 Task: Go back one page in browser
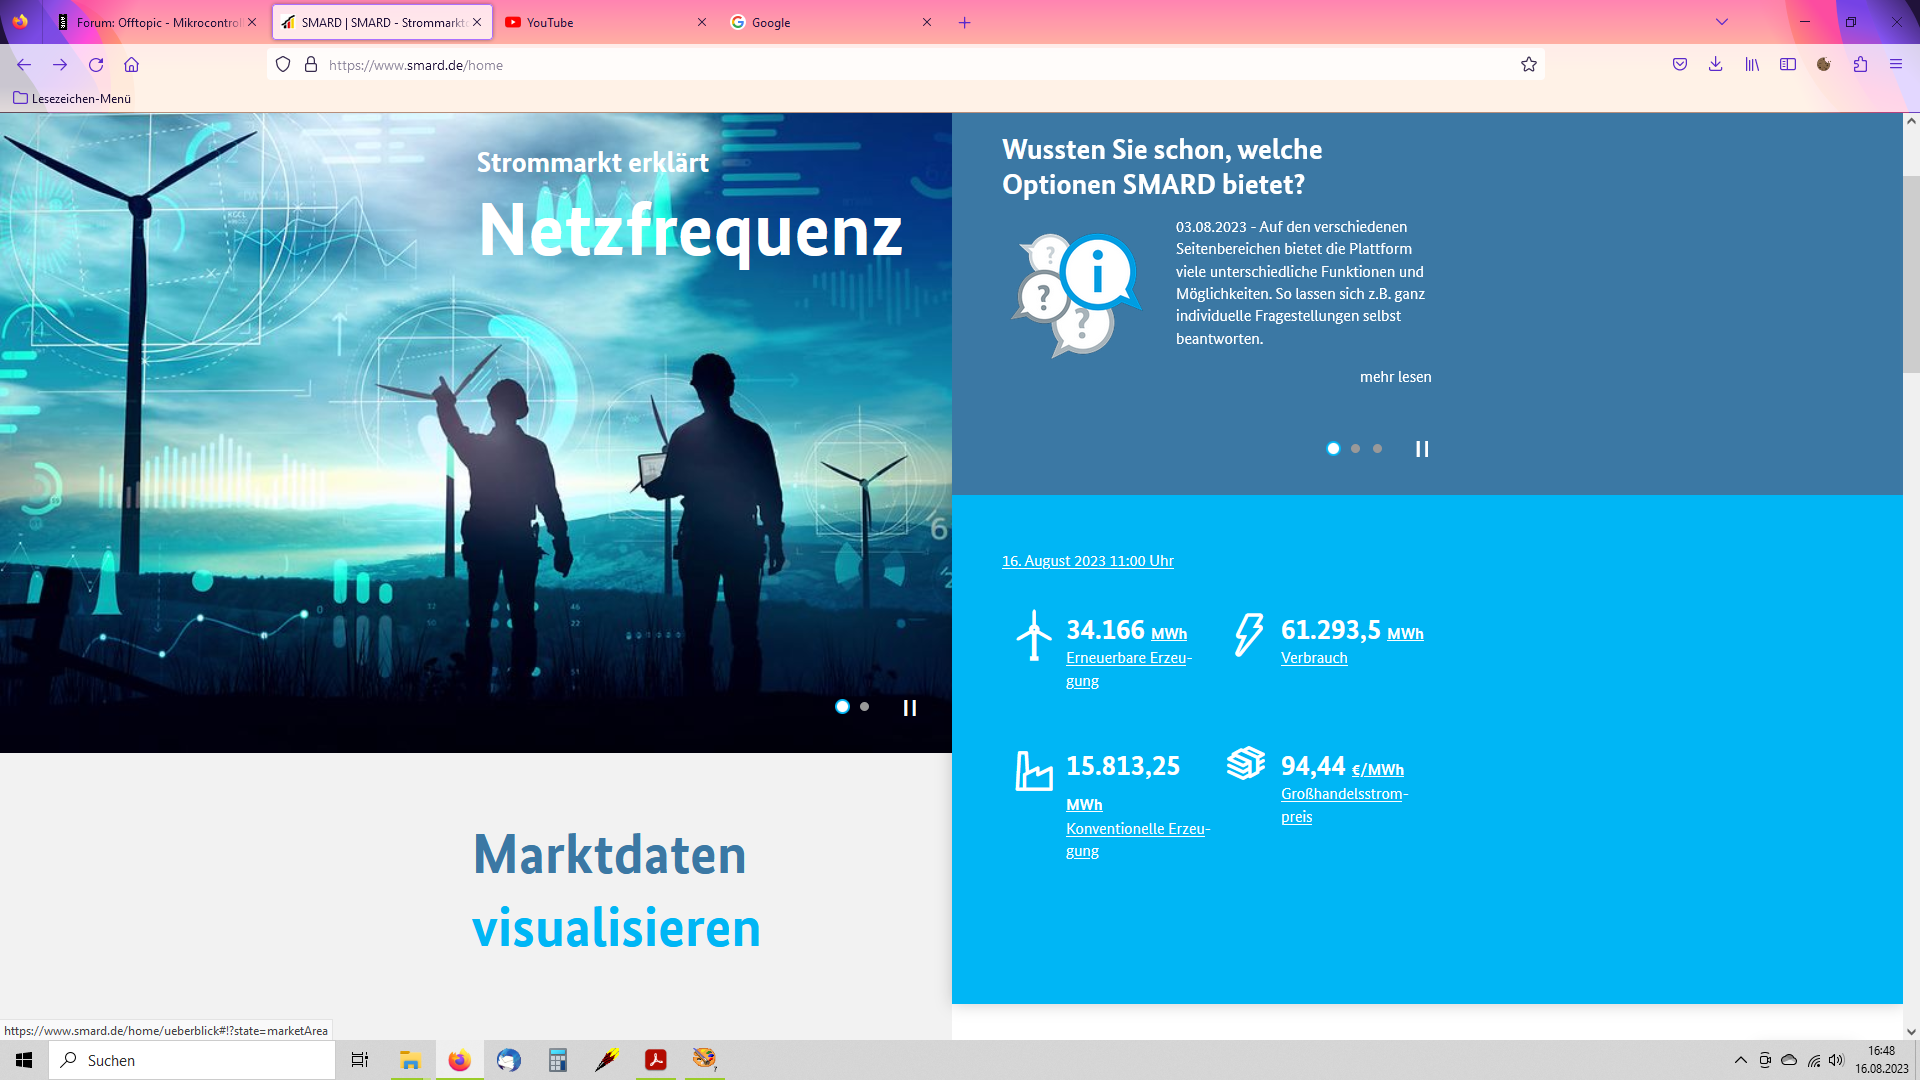[24, 65]
